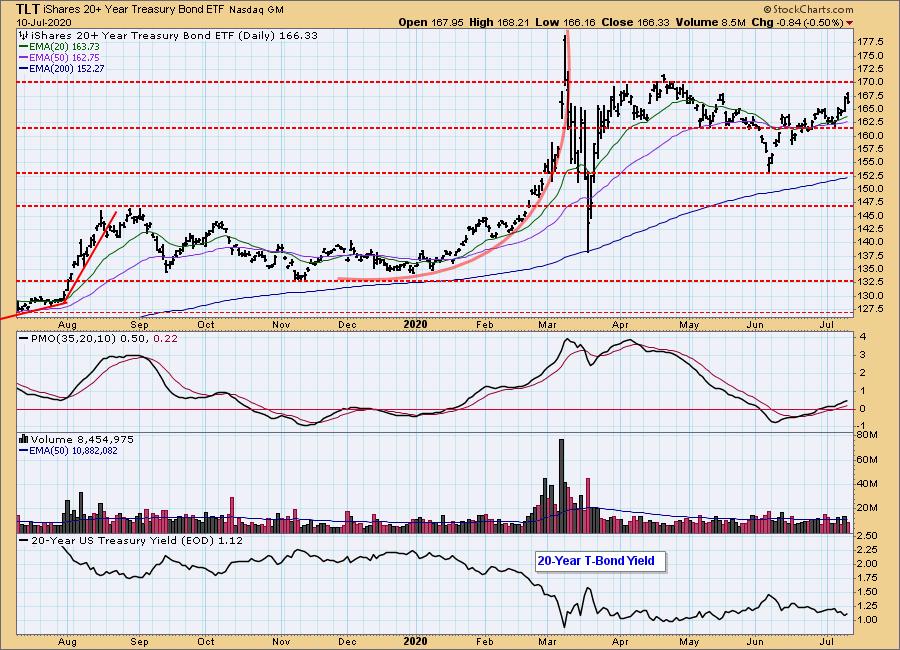This screenshot has width=900, height=650.
Task: Click the iShares 20+ Year Treasury Bond ETF title
Action: coord(134,10)
